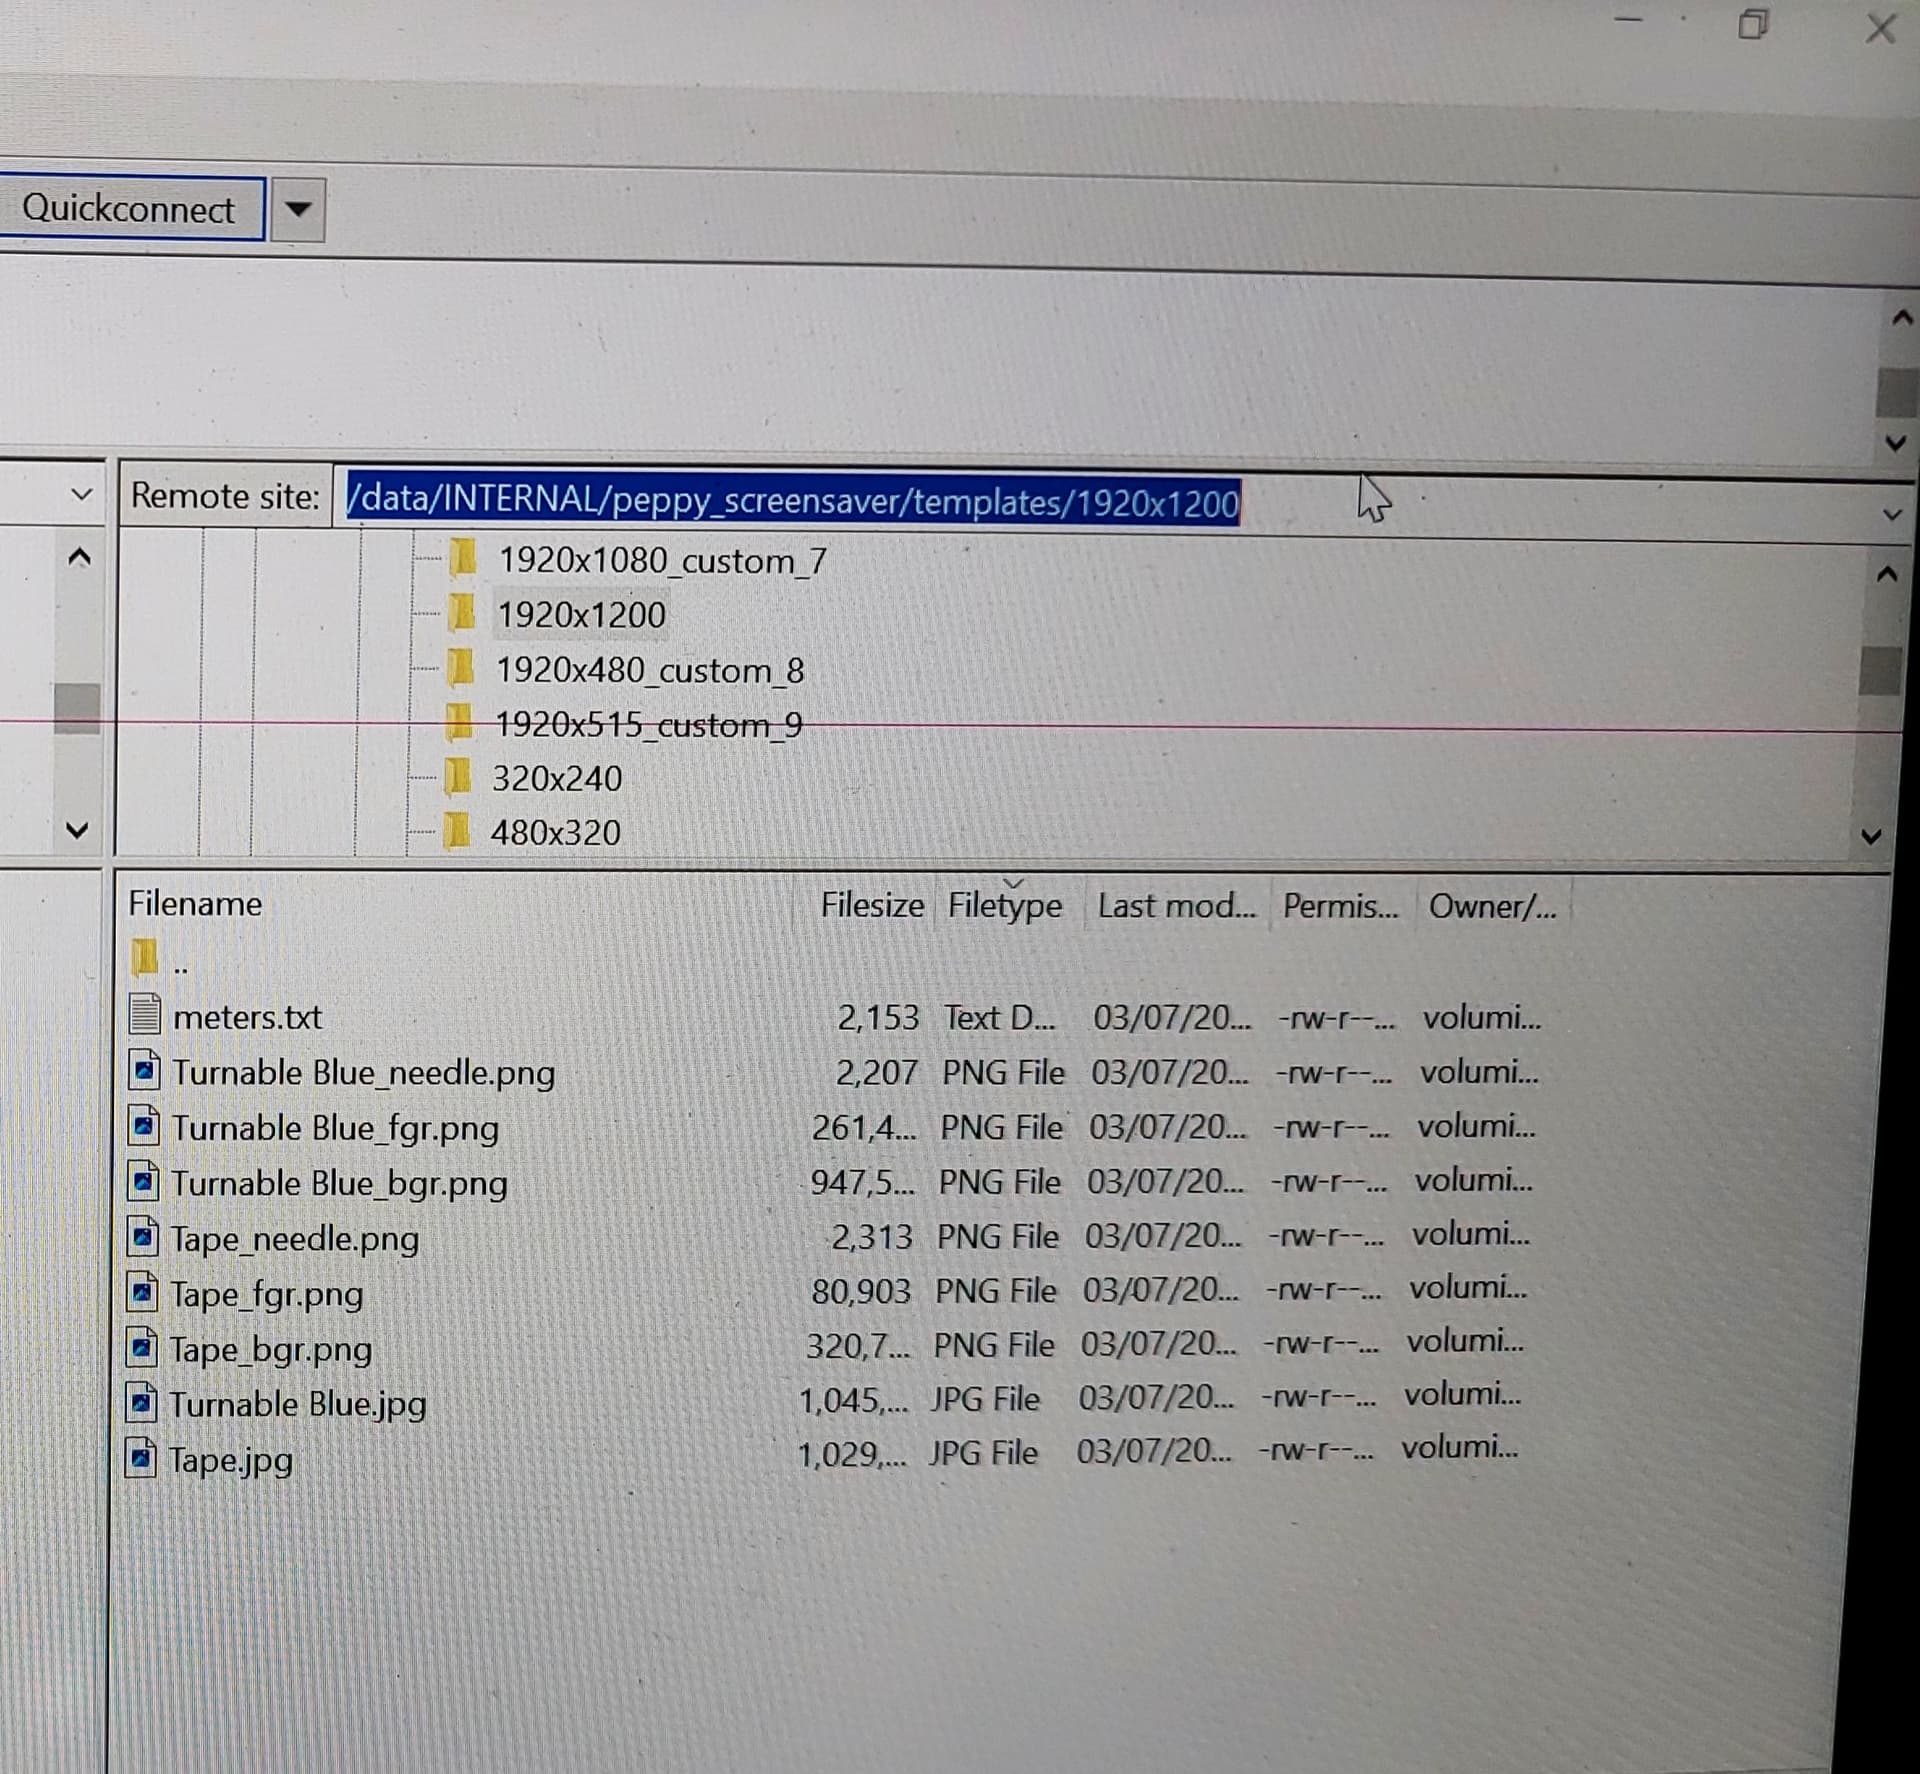Click the 1920x1200 folder icon

click(x=461, y=613)
